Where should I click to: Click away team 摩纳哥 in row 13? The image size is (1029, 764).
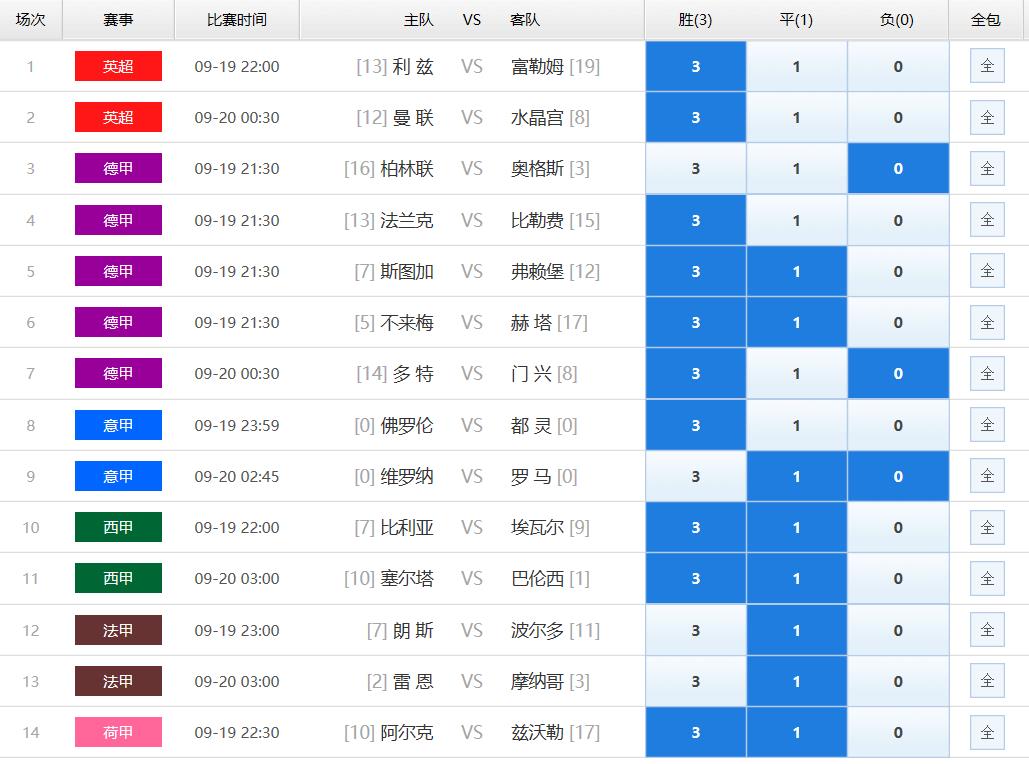pyautogui.click(x=537, y=681)
